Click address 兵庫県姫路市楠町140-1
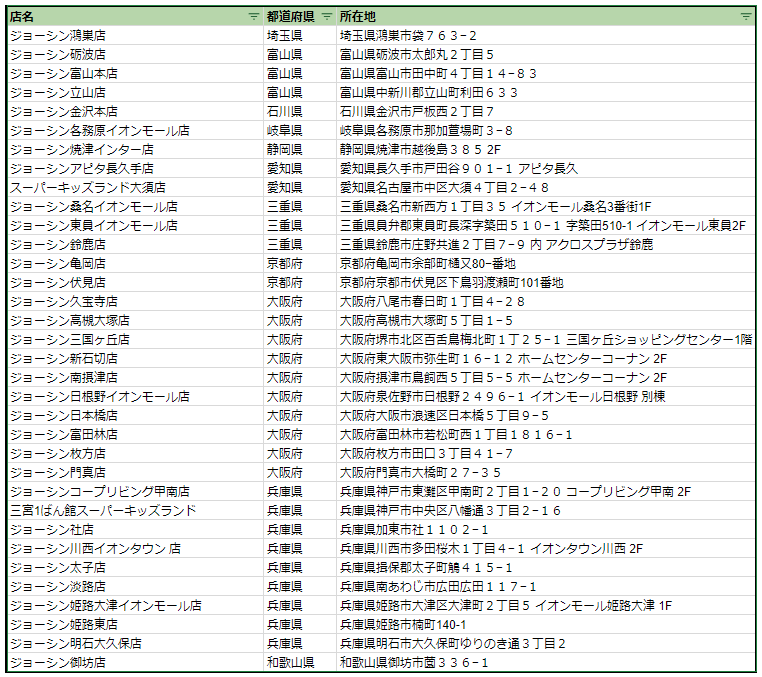 [546, 625]
